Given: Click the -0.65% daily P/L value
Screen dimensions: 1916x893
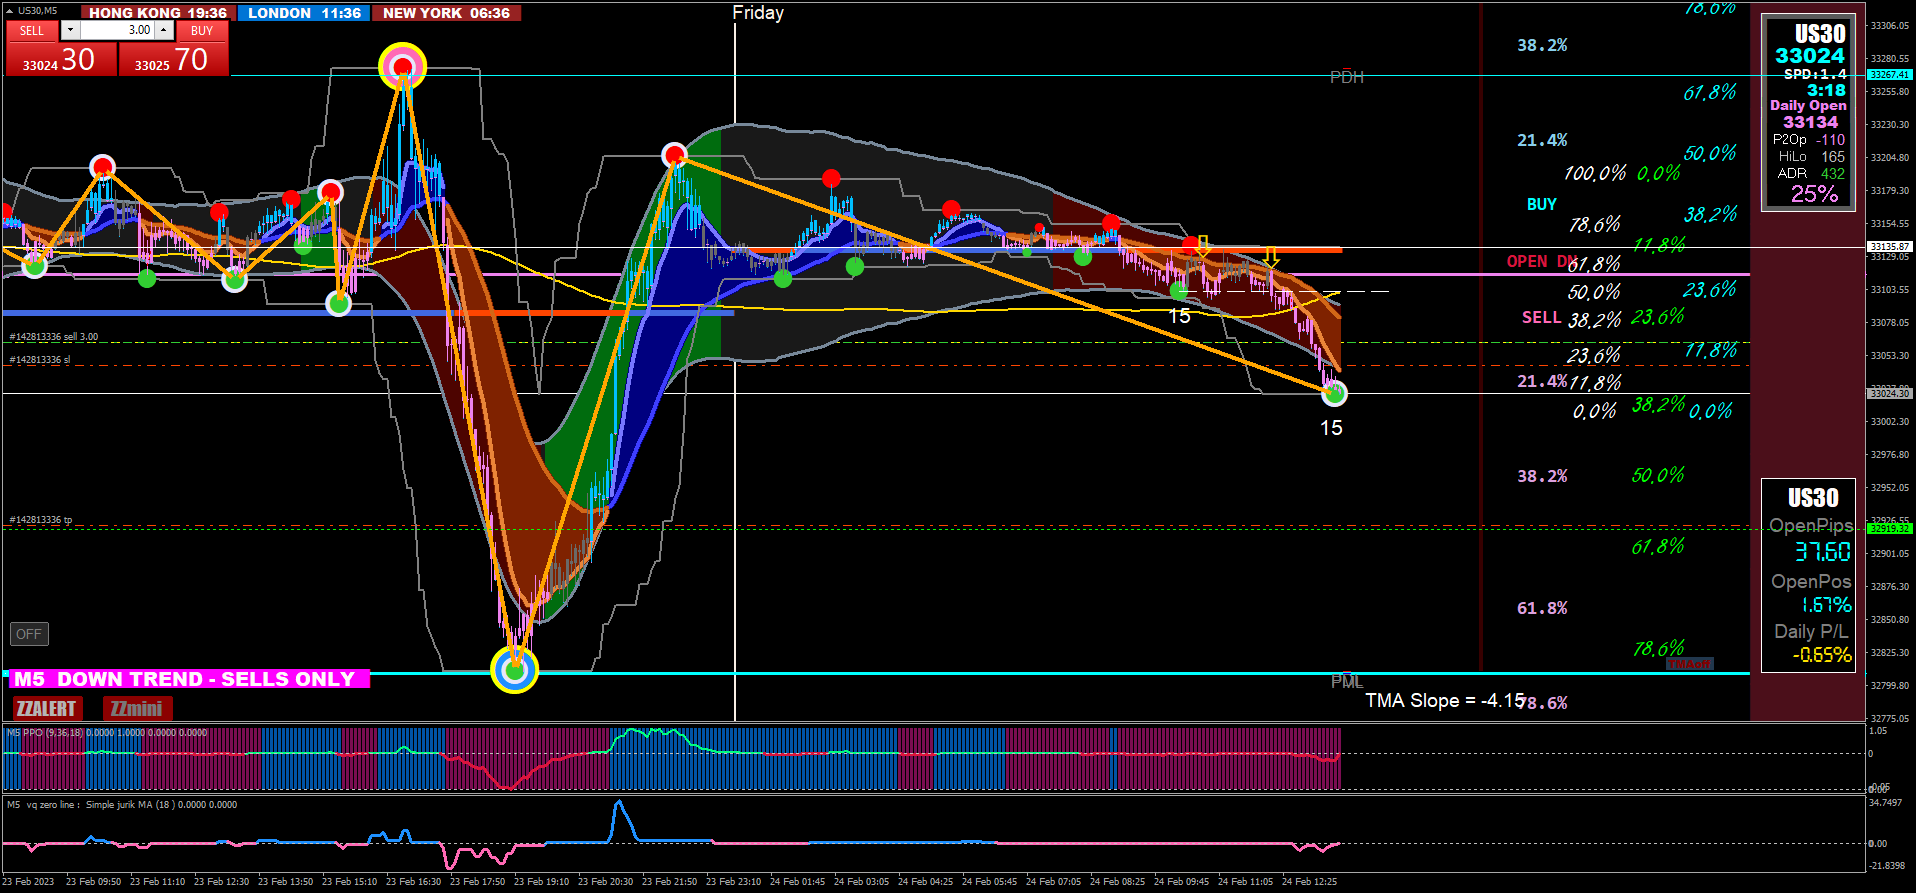Looking at the screenshot, I should coord(1821,655).
